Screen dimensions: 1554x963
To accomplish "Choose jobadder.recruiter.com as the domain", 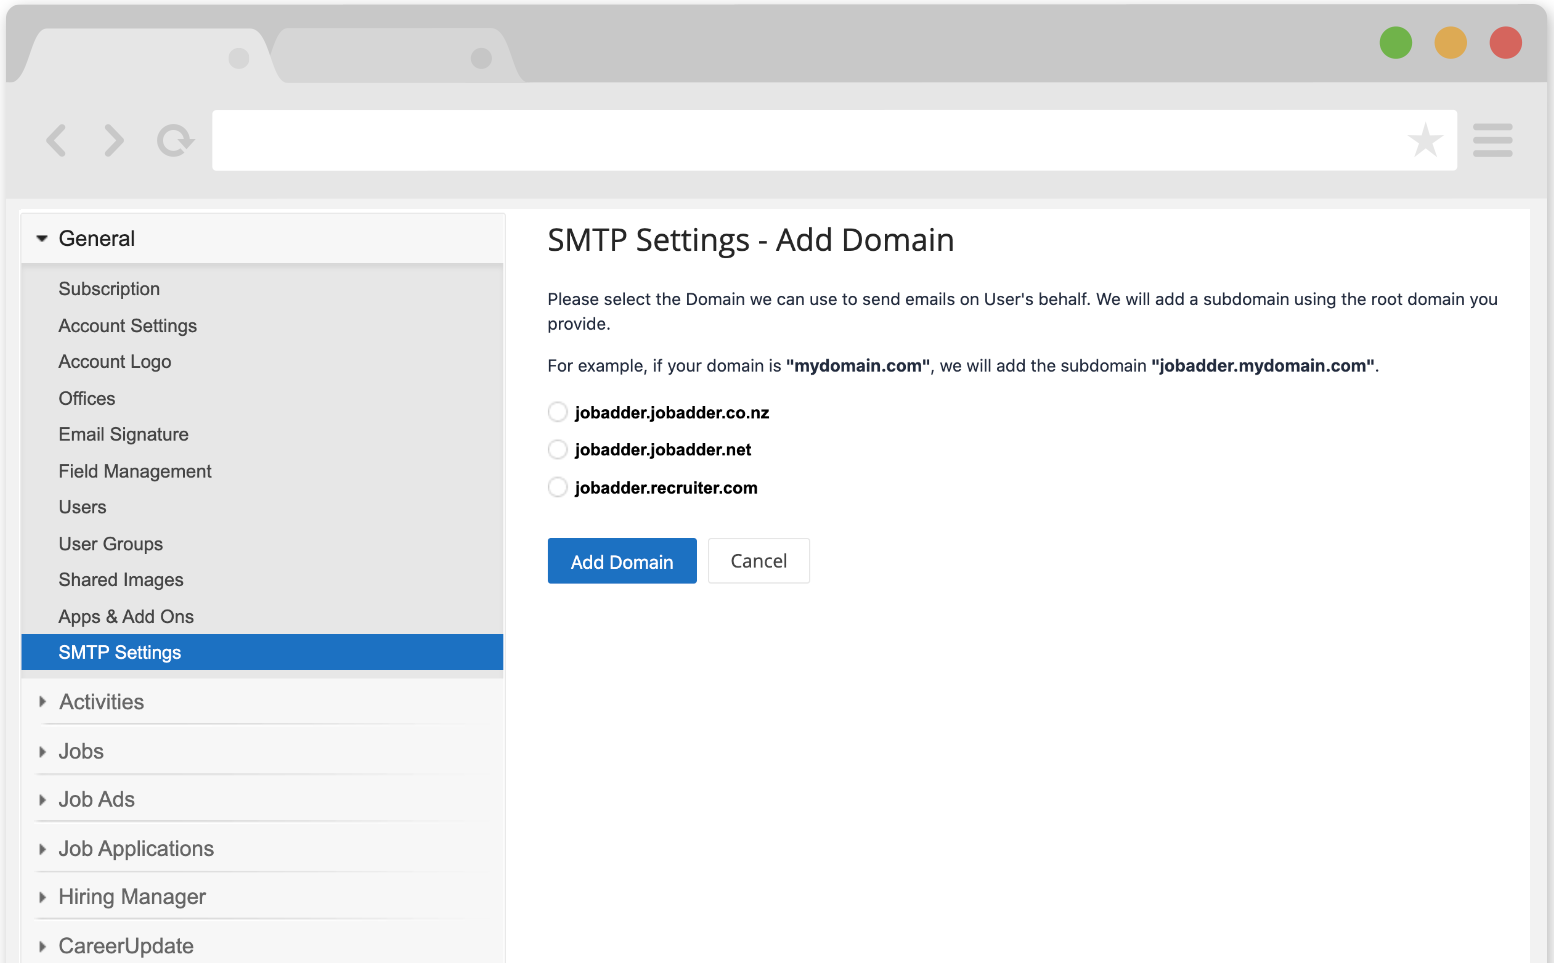I will (x=557, y=487).
